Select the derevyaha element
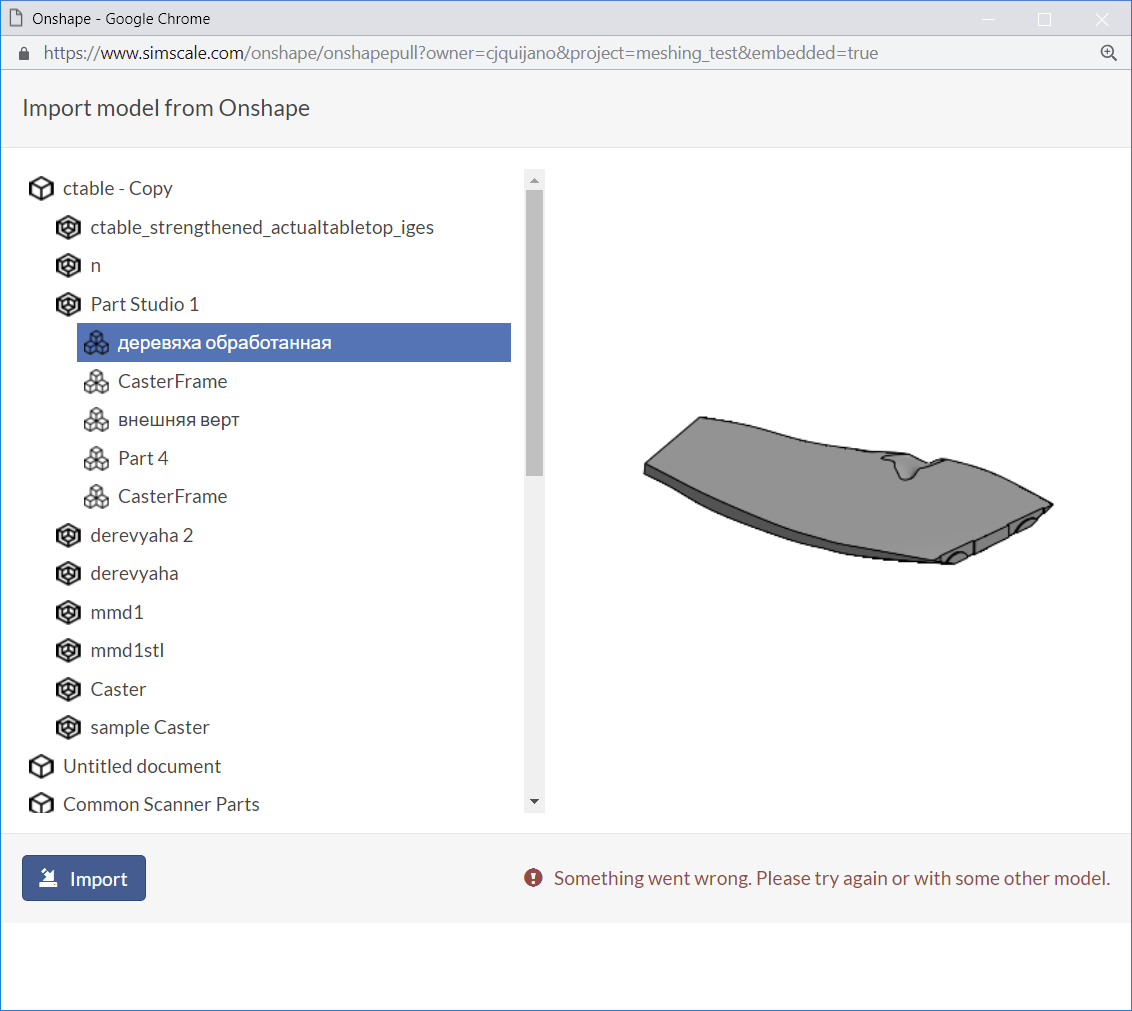Image resolution: width=1132 pixels, height=1011 pixels. click(x=134, y=573)
